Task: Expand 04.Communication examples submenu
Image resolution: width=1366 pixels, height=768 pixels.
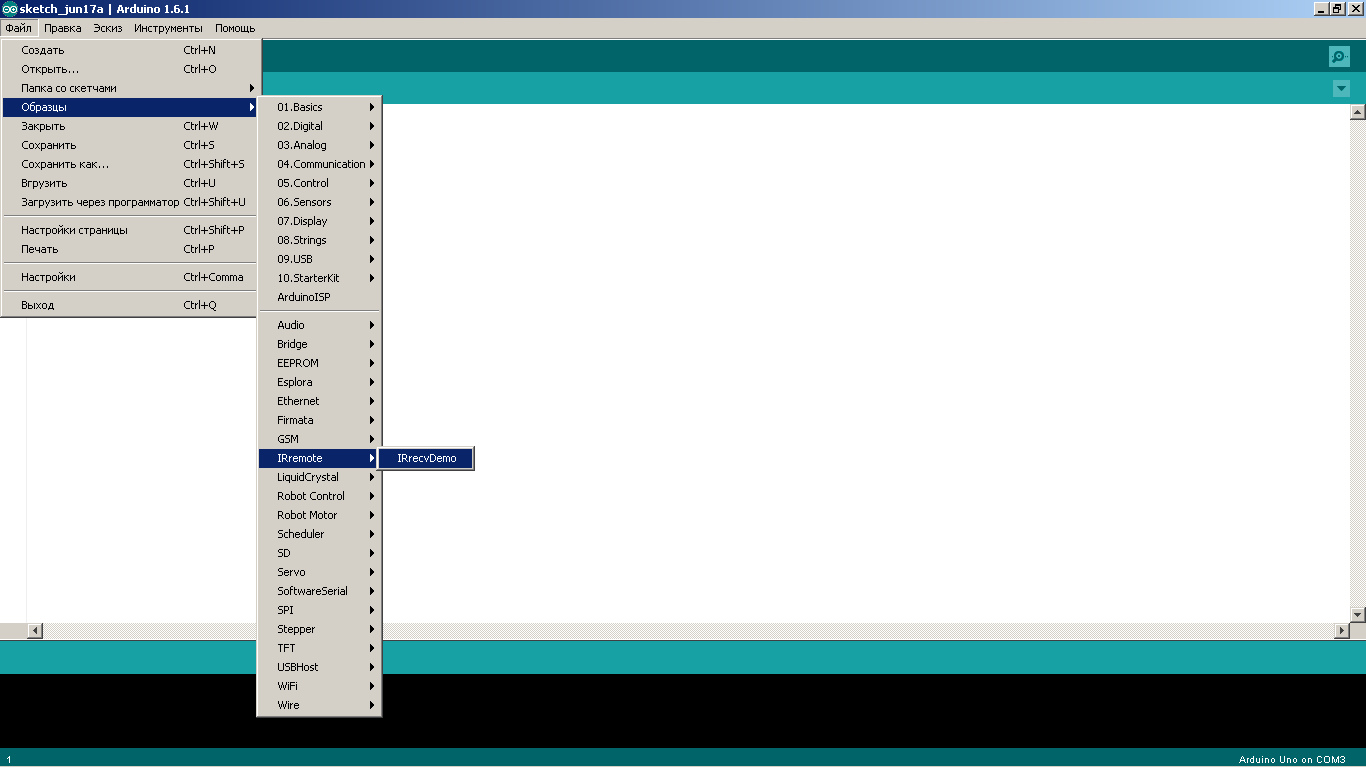Action: [x=319, y=164]
